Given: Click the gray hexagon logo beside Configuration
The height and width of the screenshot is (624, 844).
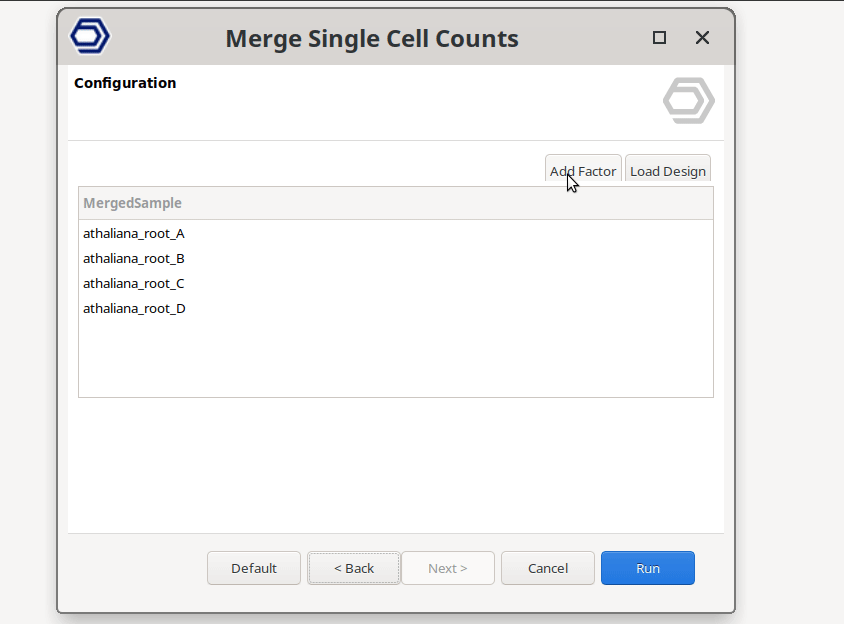Looking at the screenshot, I should (x=688, y=101).
